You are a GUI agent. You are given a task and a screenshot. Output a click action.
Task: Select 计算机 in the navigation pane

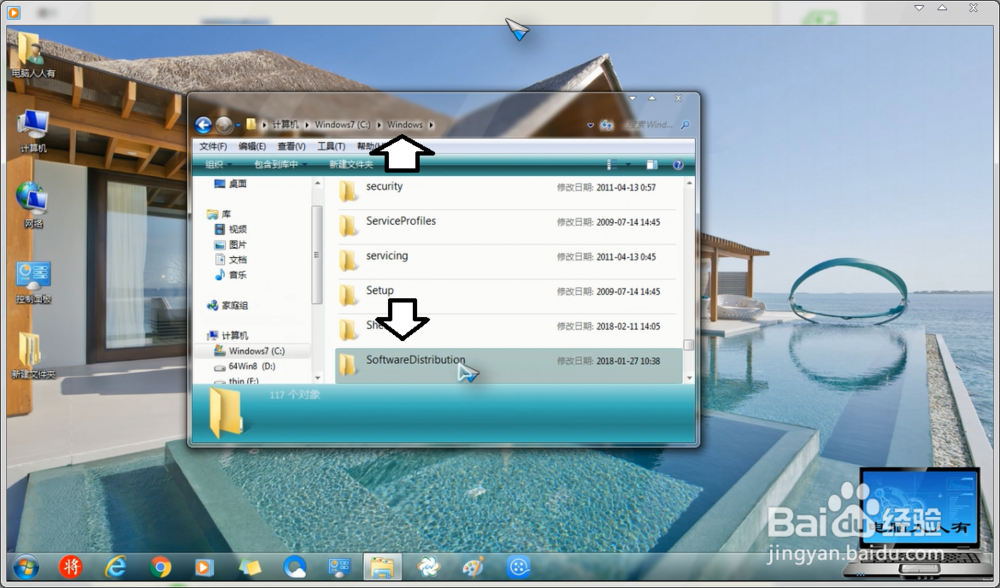point(228,335)
